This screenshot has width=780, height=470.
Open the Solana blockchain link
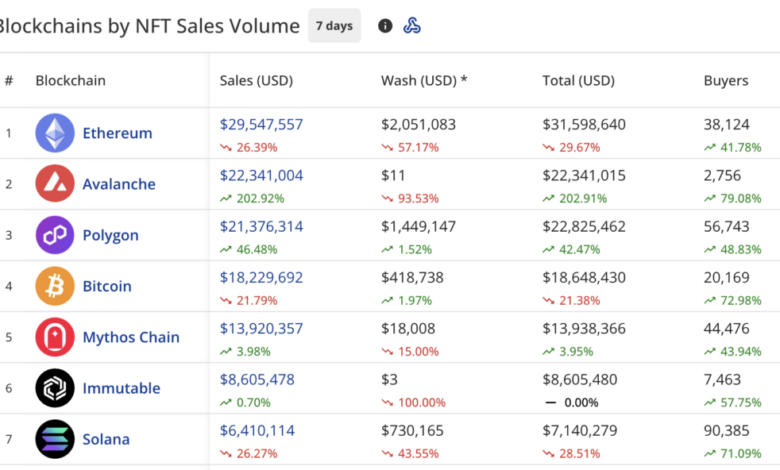click(x=106, y=440)
